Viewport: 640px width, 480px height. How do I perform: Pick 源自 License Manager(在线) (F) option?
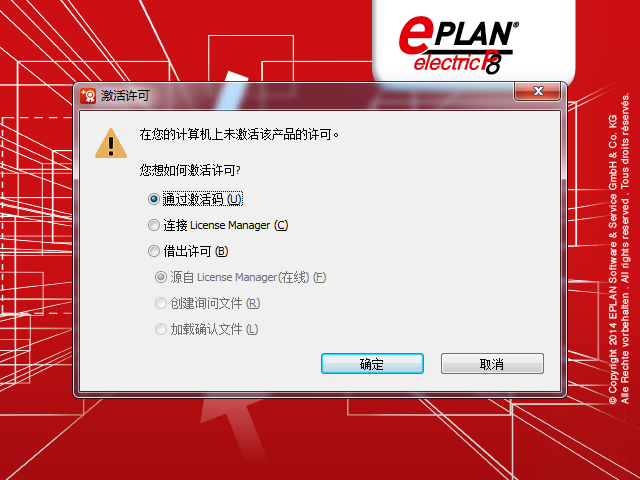click(160, 277)
